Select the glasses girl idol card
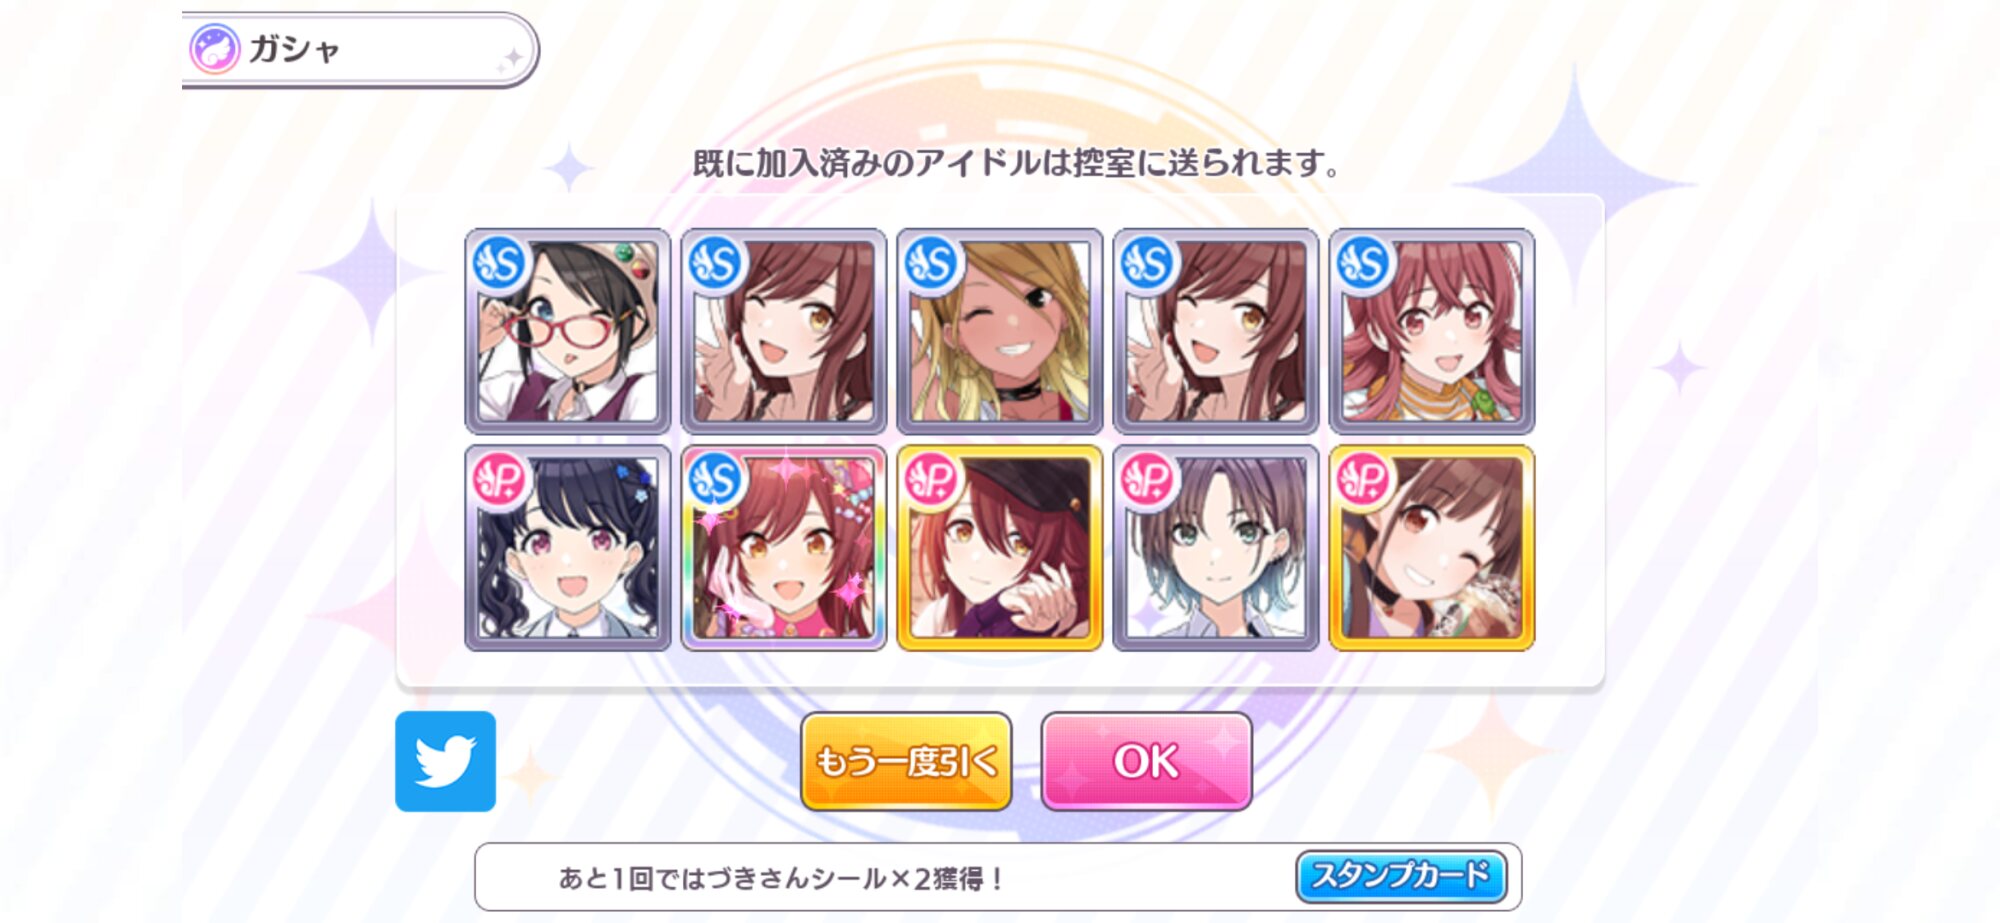2000x923 pixels. tap(568, 332)
